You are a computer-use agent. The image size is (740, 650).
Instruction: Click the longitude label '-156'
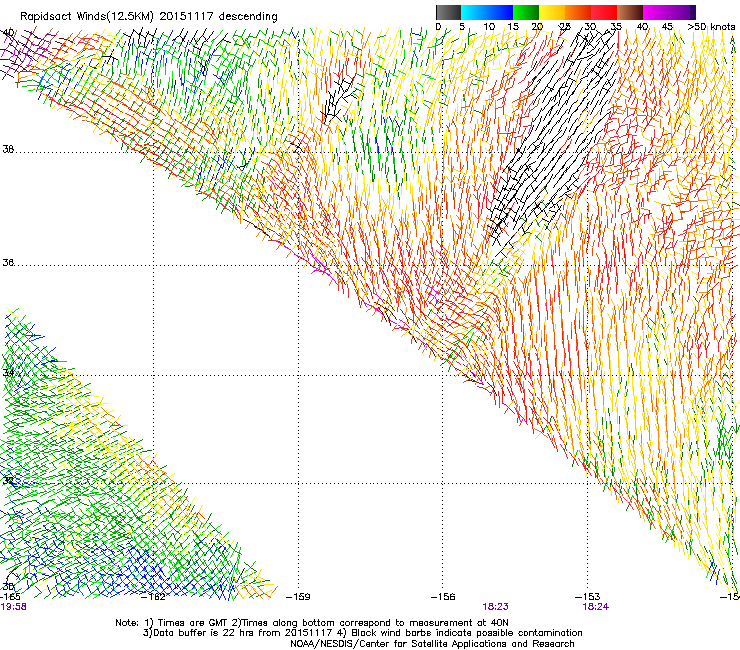[x=443, y=597]
